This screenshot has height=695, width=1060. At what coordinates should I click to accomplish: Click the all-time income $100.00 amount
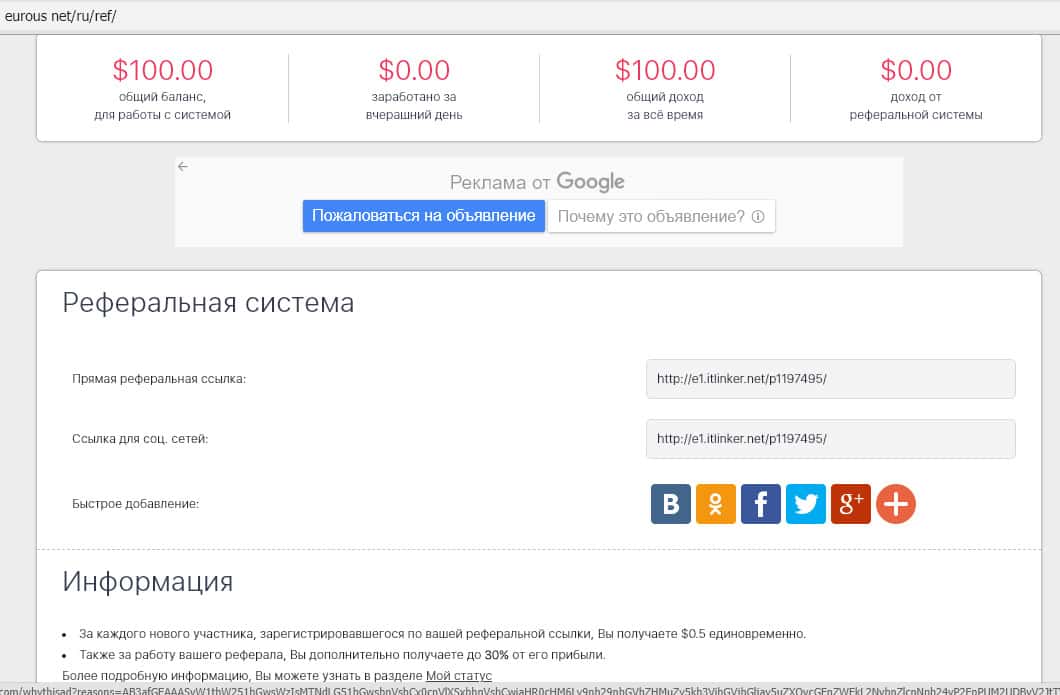(665, 70)
